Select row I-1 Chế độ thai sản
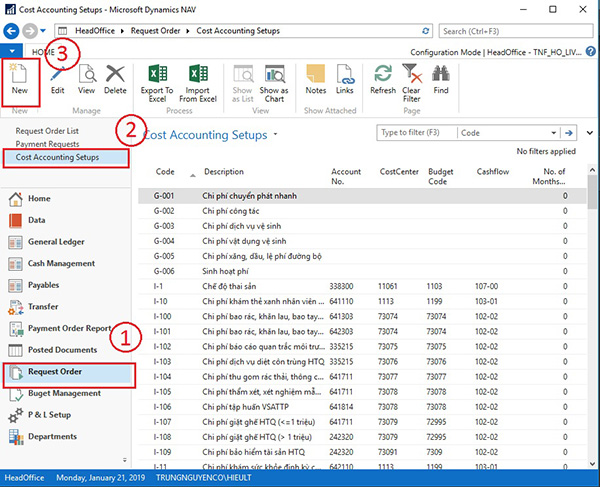The height and width of the screenshot is (487, 600). tap(362, 286)
